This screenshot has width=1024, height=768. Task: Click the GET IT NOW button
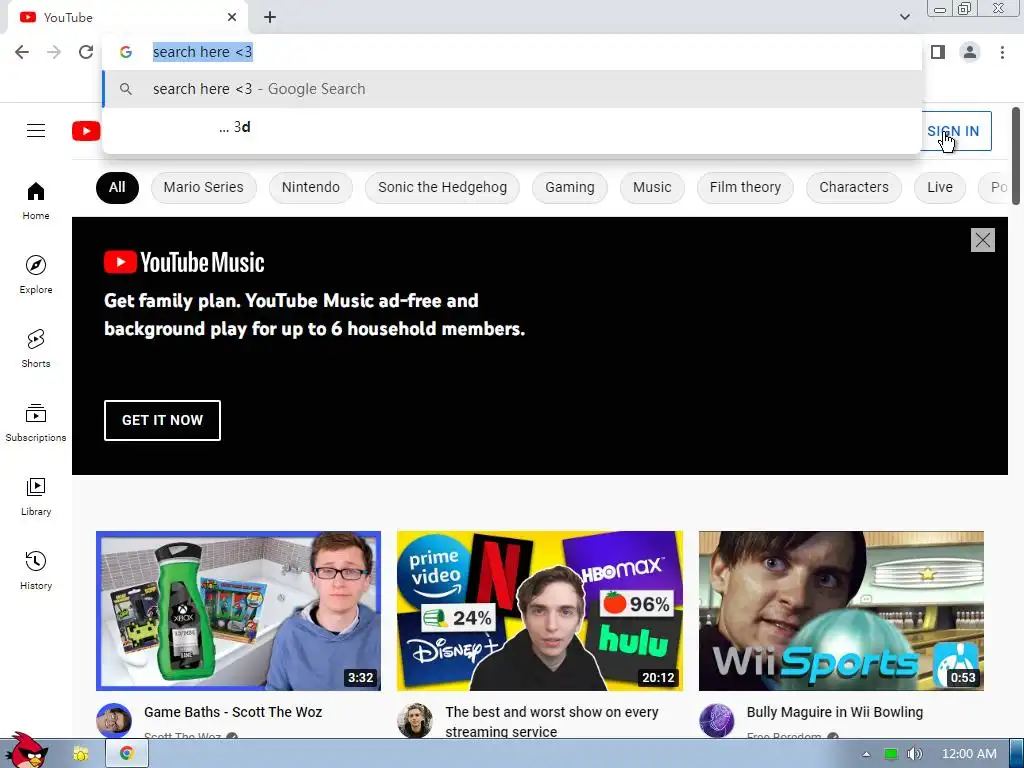[163, 421]
